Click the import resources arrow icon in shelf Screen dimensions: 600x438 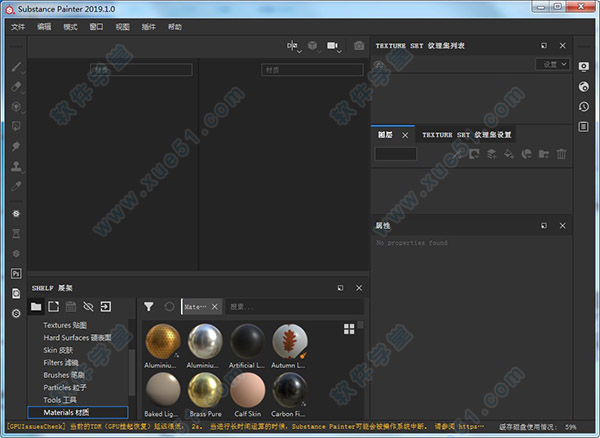click(106, 307)
